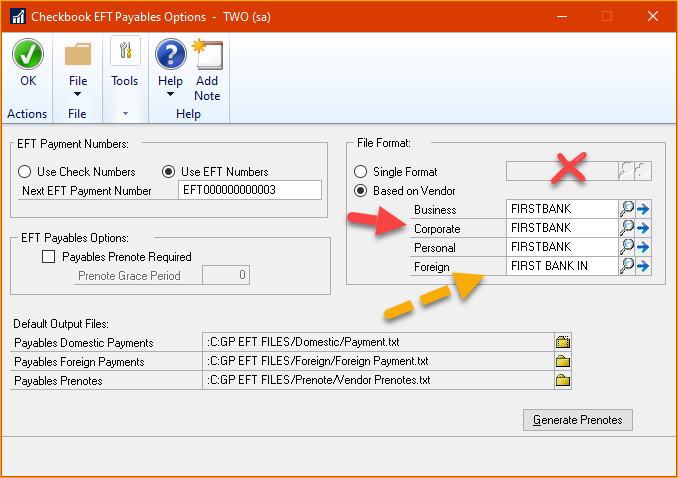Click blue arrow next to Business format
The image size is (678, 478).
pos(643,209)
